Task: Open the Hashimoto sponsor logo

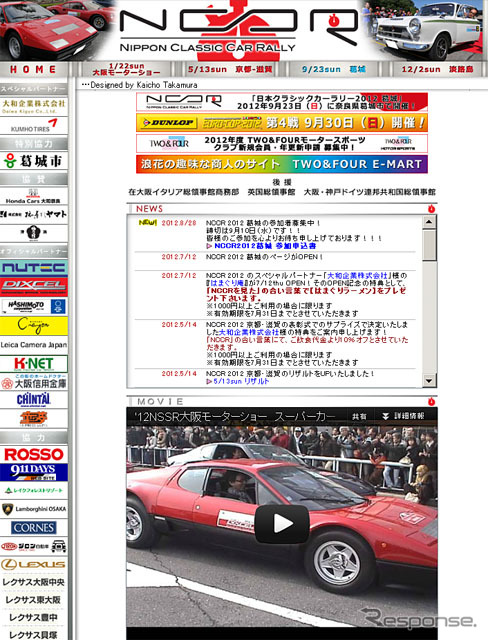Action: (34, 306)
